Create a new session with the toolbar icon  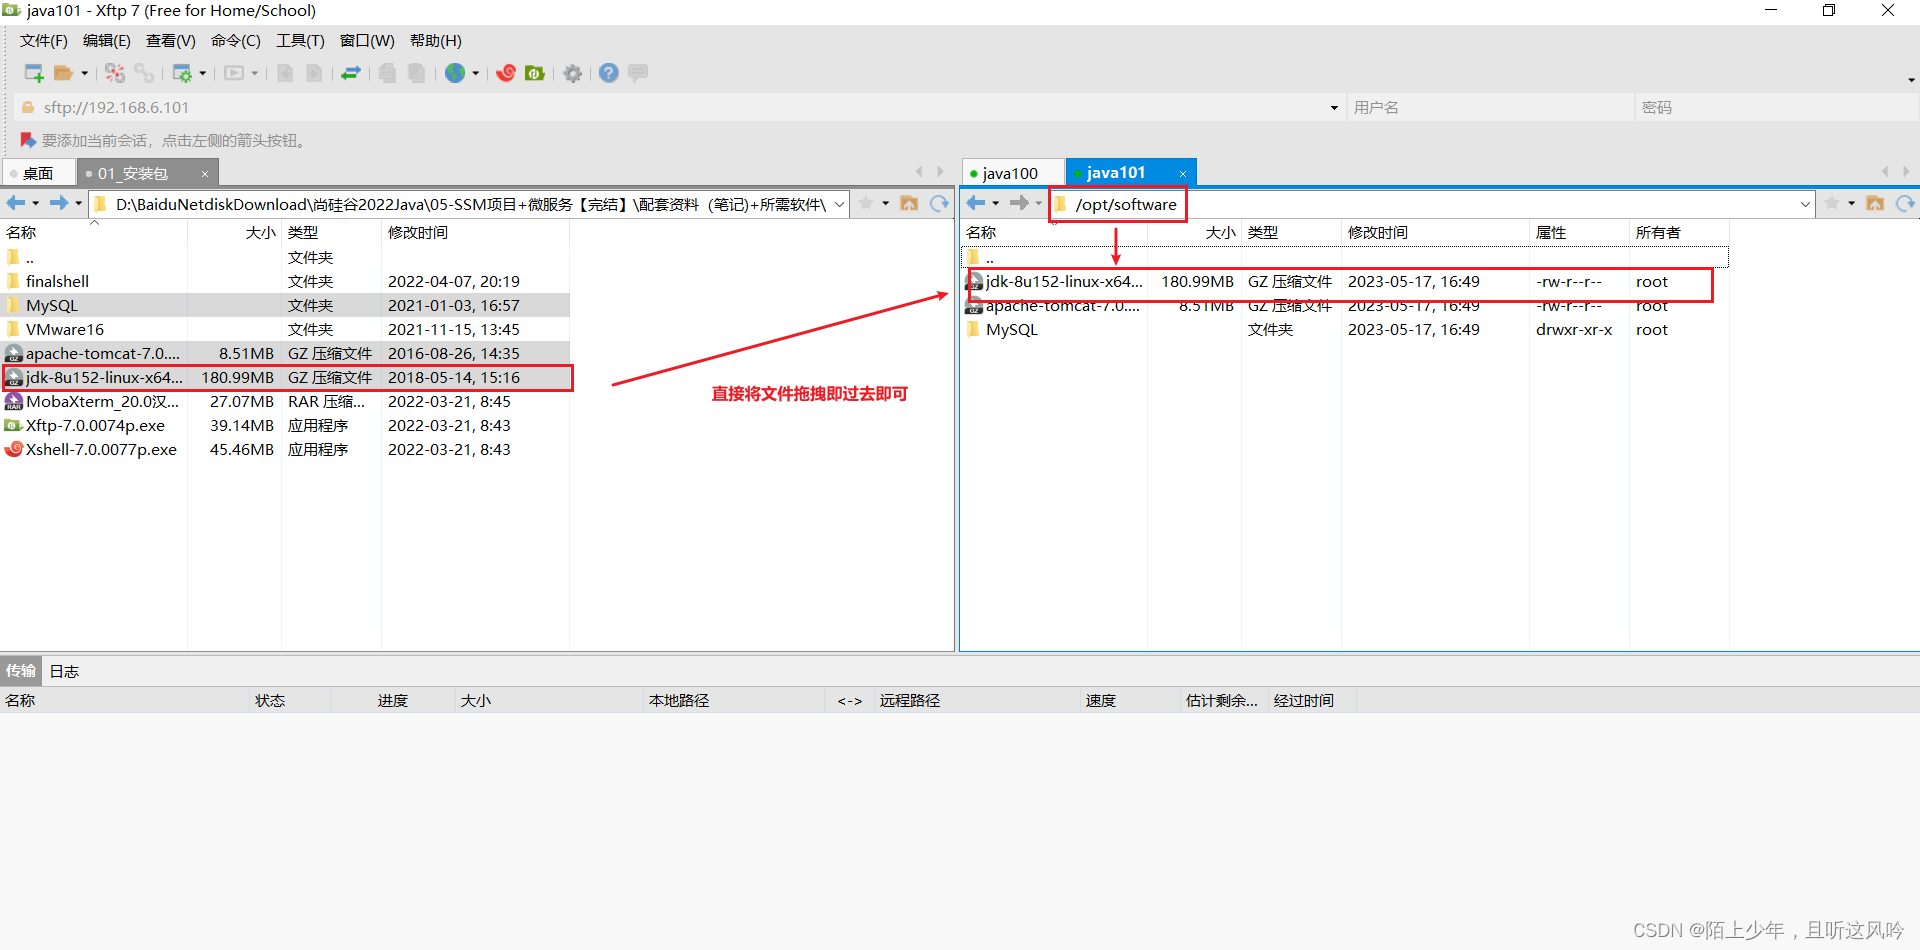33,73
